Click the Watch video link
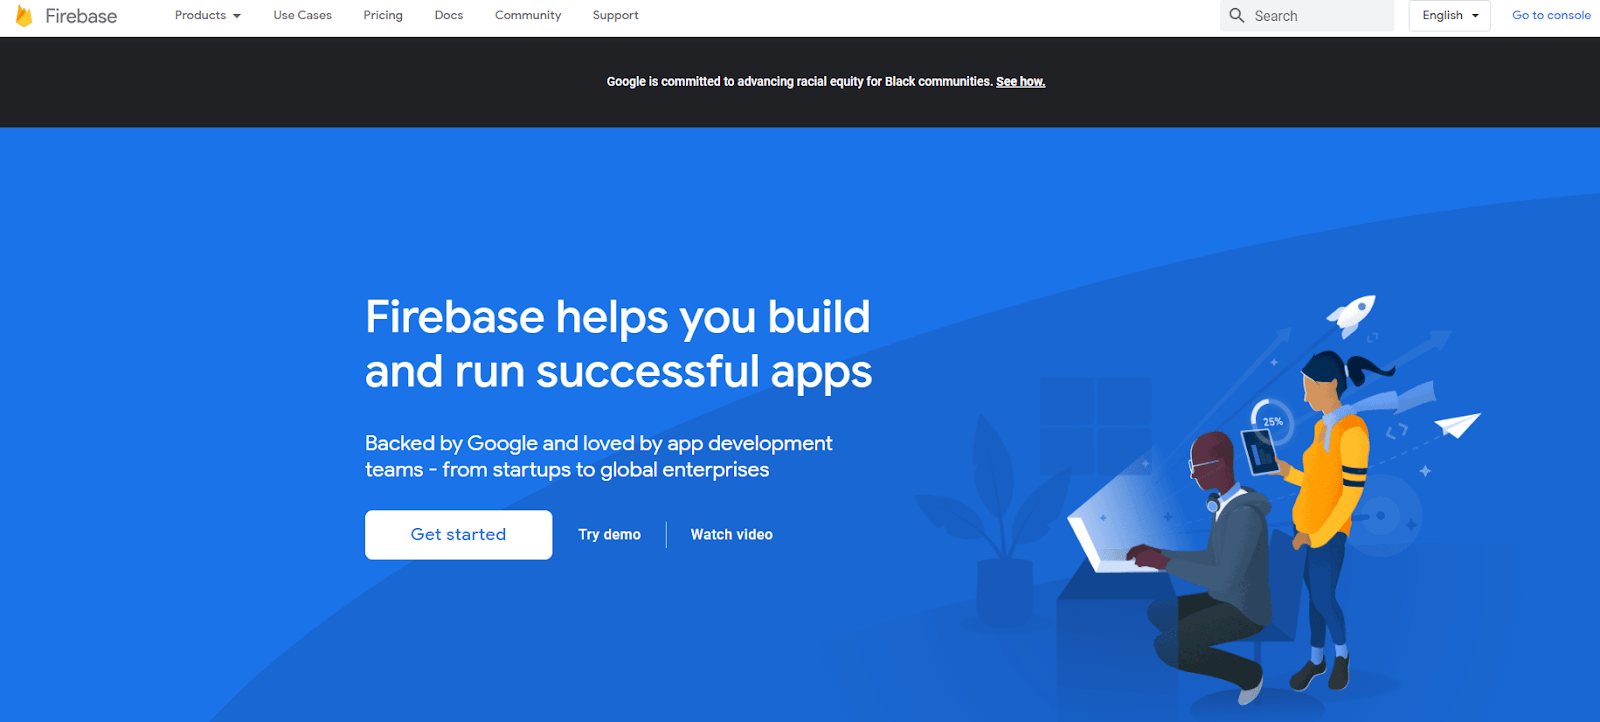 732,535
